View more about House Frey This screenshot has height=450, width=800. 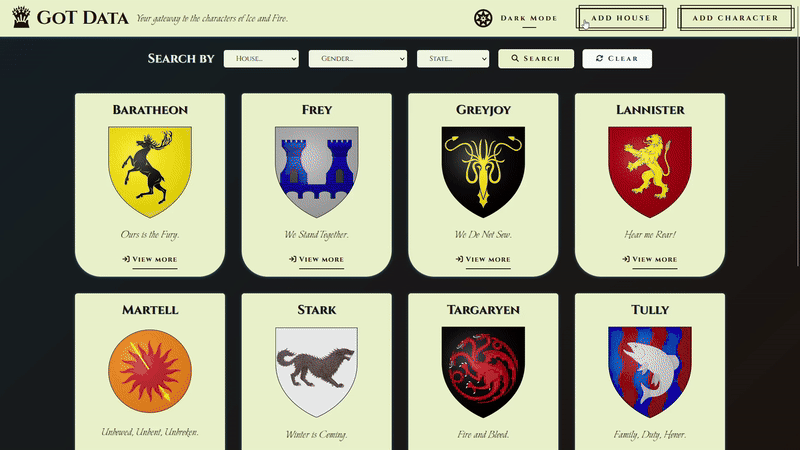point(316,260)
